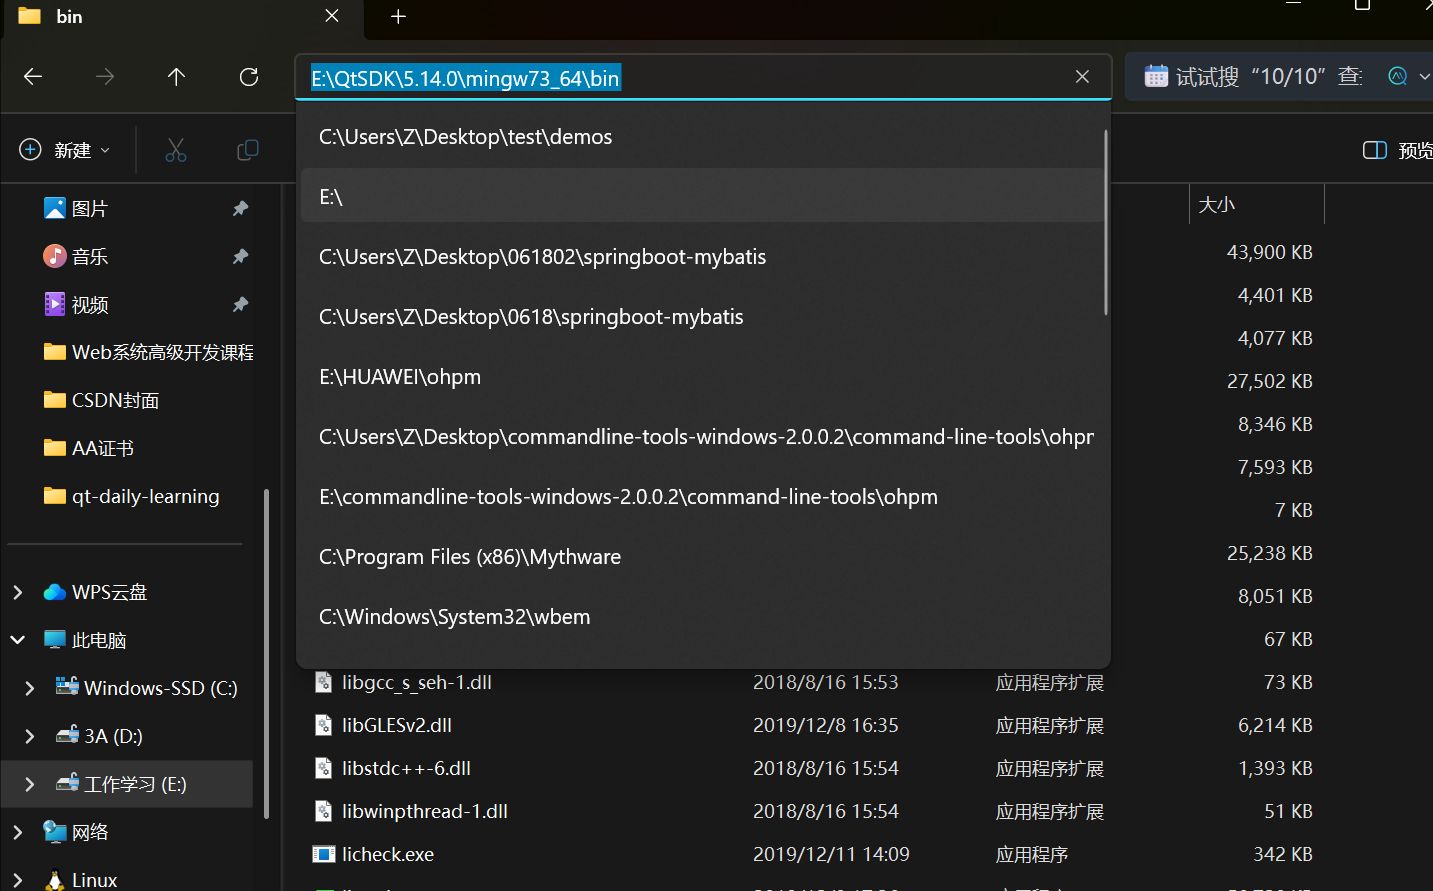This screenshot has height=891, width=1433.
Task: Expand the Windows-SSD (C:) drive
Action: click(29, 688)
